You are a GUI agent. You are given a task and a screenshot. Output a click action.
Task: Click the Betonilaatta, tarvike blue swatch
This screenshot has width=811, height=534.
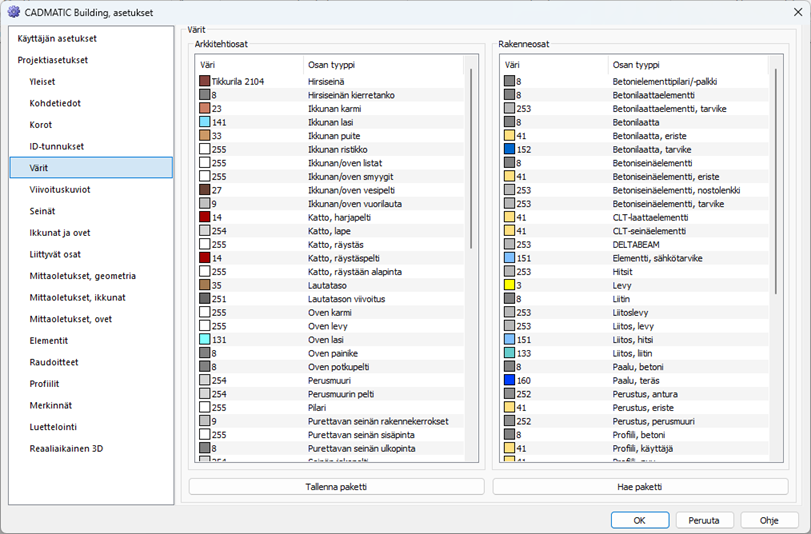(509, 148)
